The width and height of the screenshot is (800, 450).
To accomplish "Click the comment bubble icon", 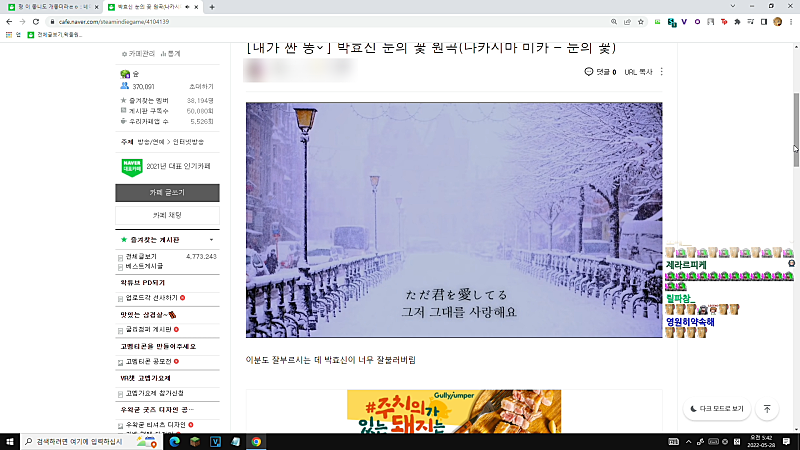I will pos(588,72).
